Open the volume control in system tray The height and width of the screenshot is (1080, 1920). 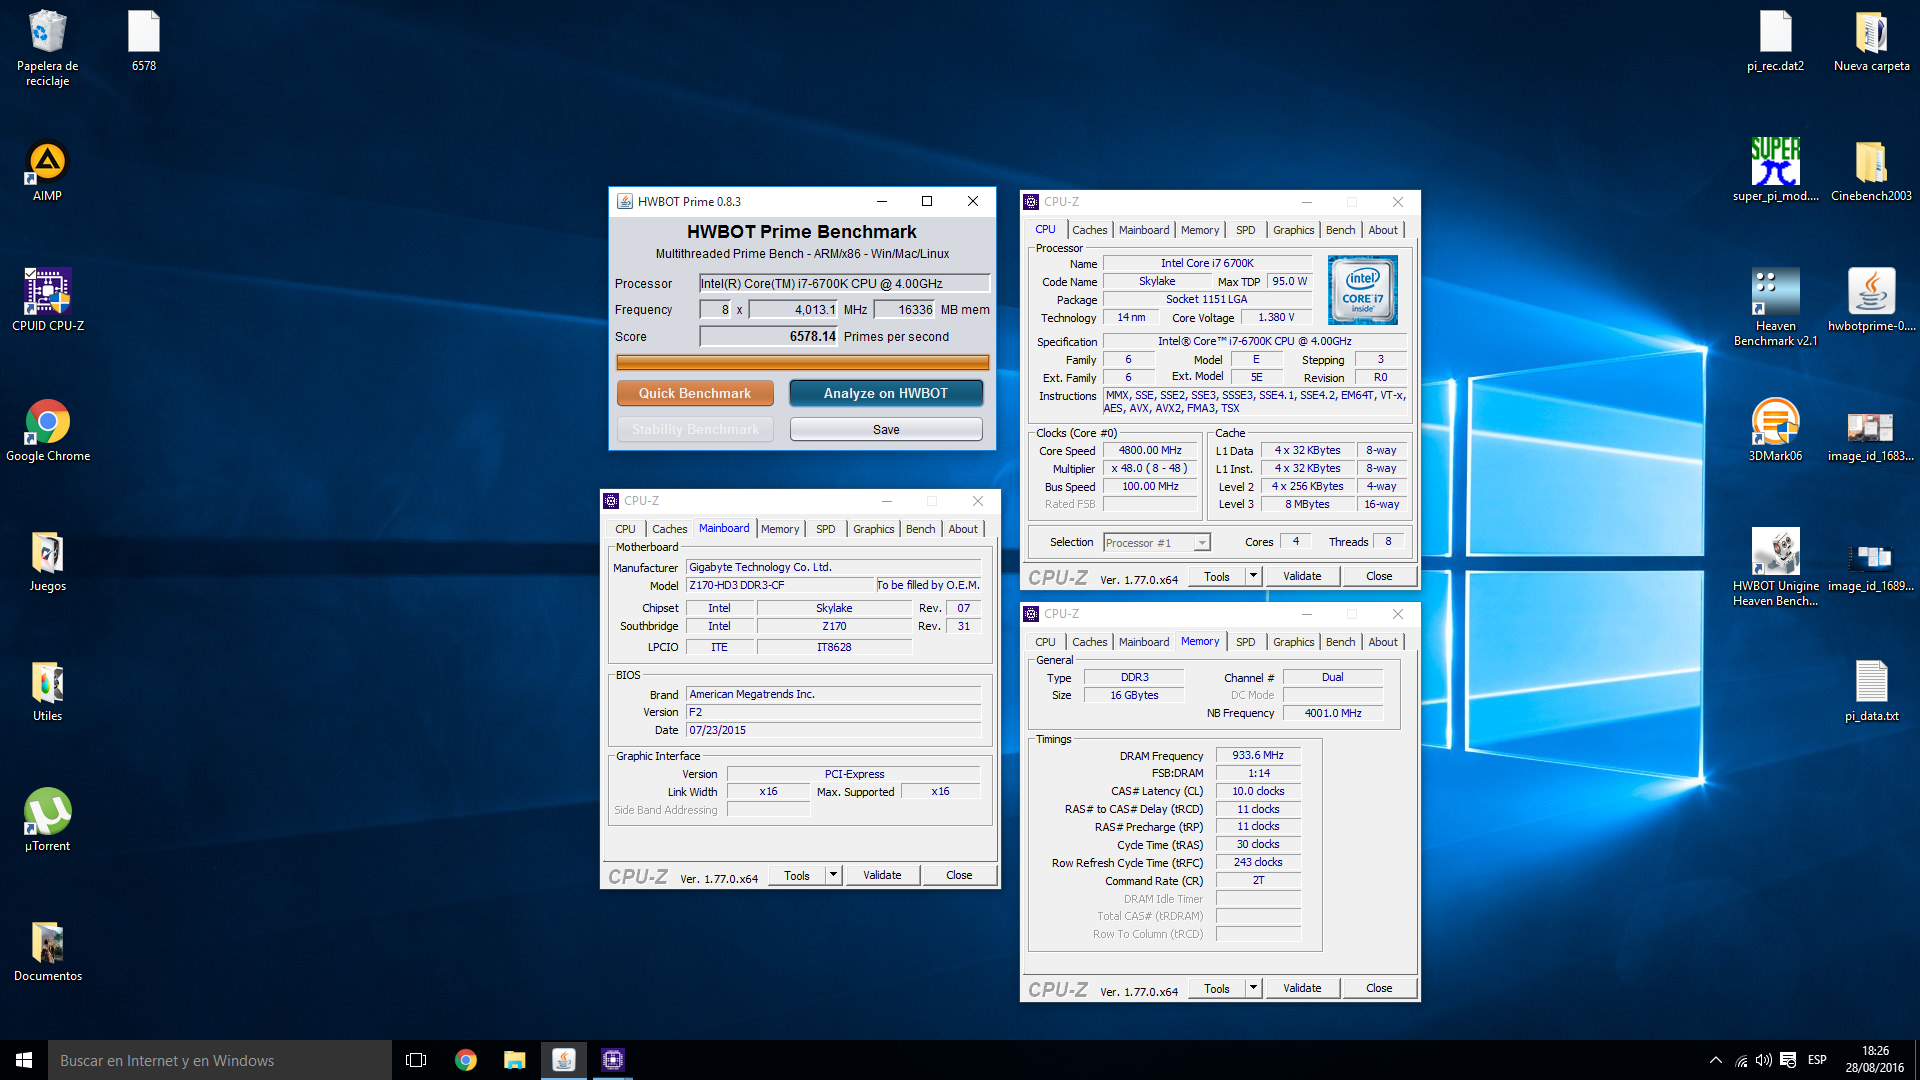(x=1764, y=1060)
